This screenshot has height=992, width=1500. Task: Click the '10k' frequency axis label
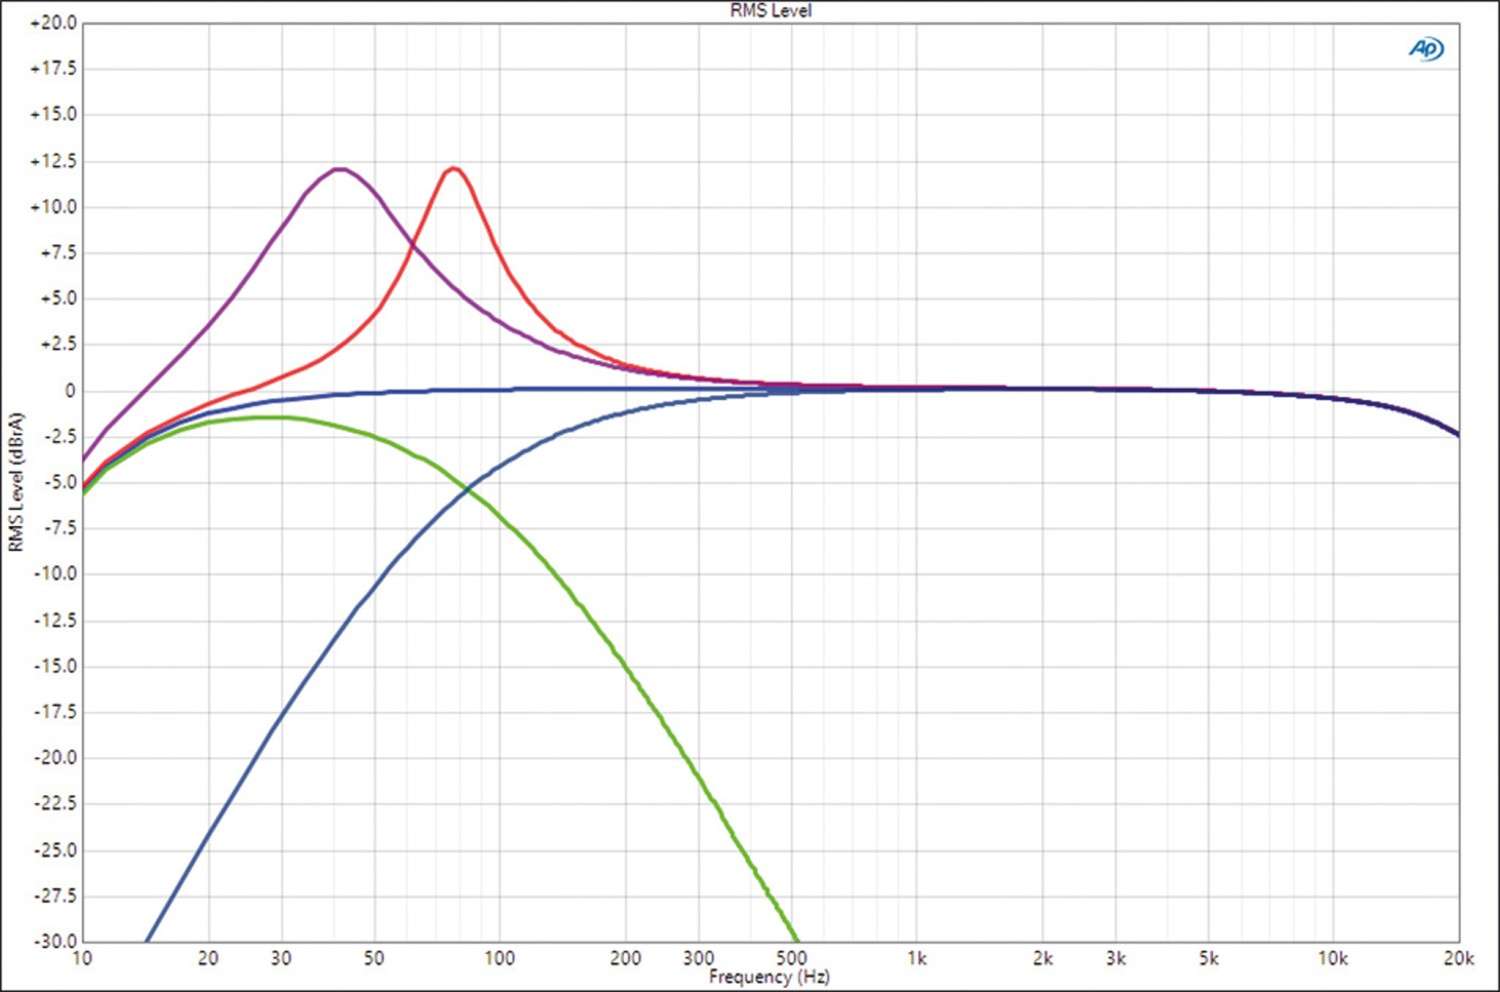[x=1333, y=958]
